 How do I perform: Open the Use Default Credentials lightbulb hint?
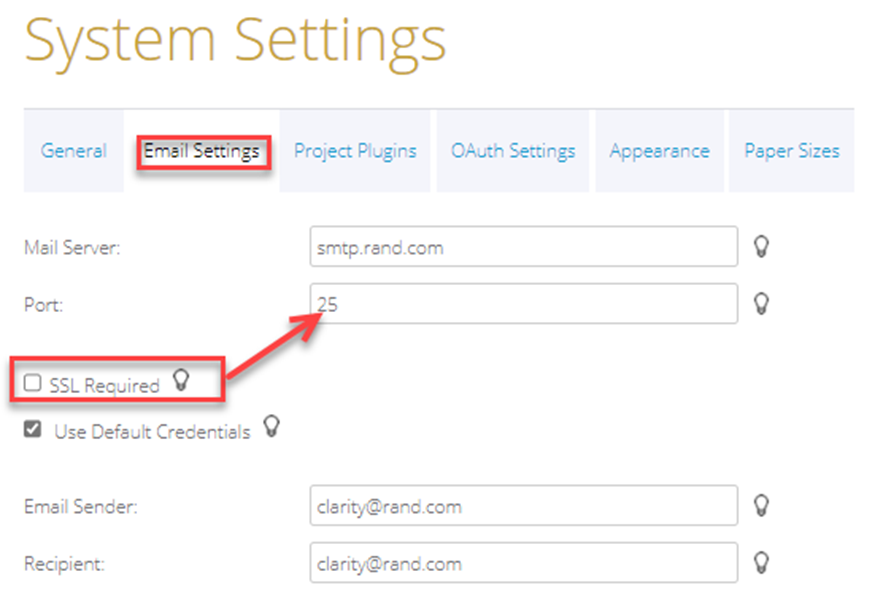[x=271, y=427]
